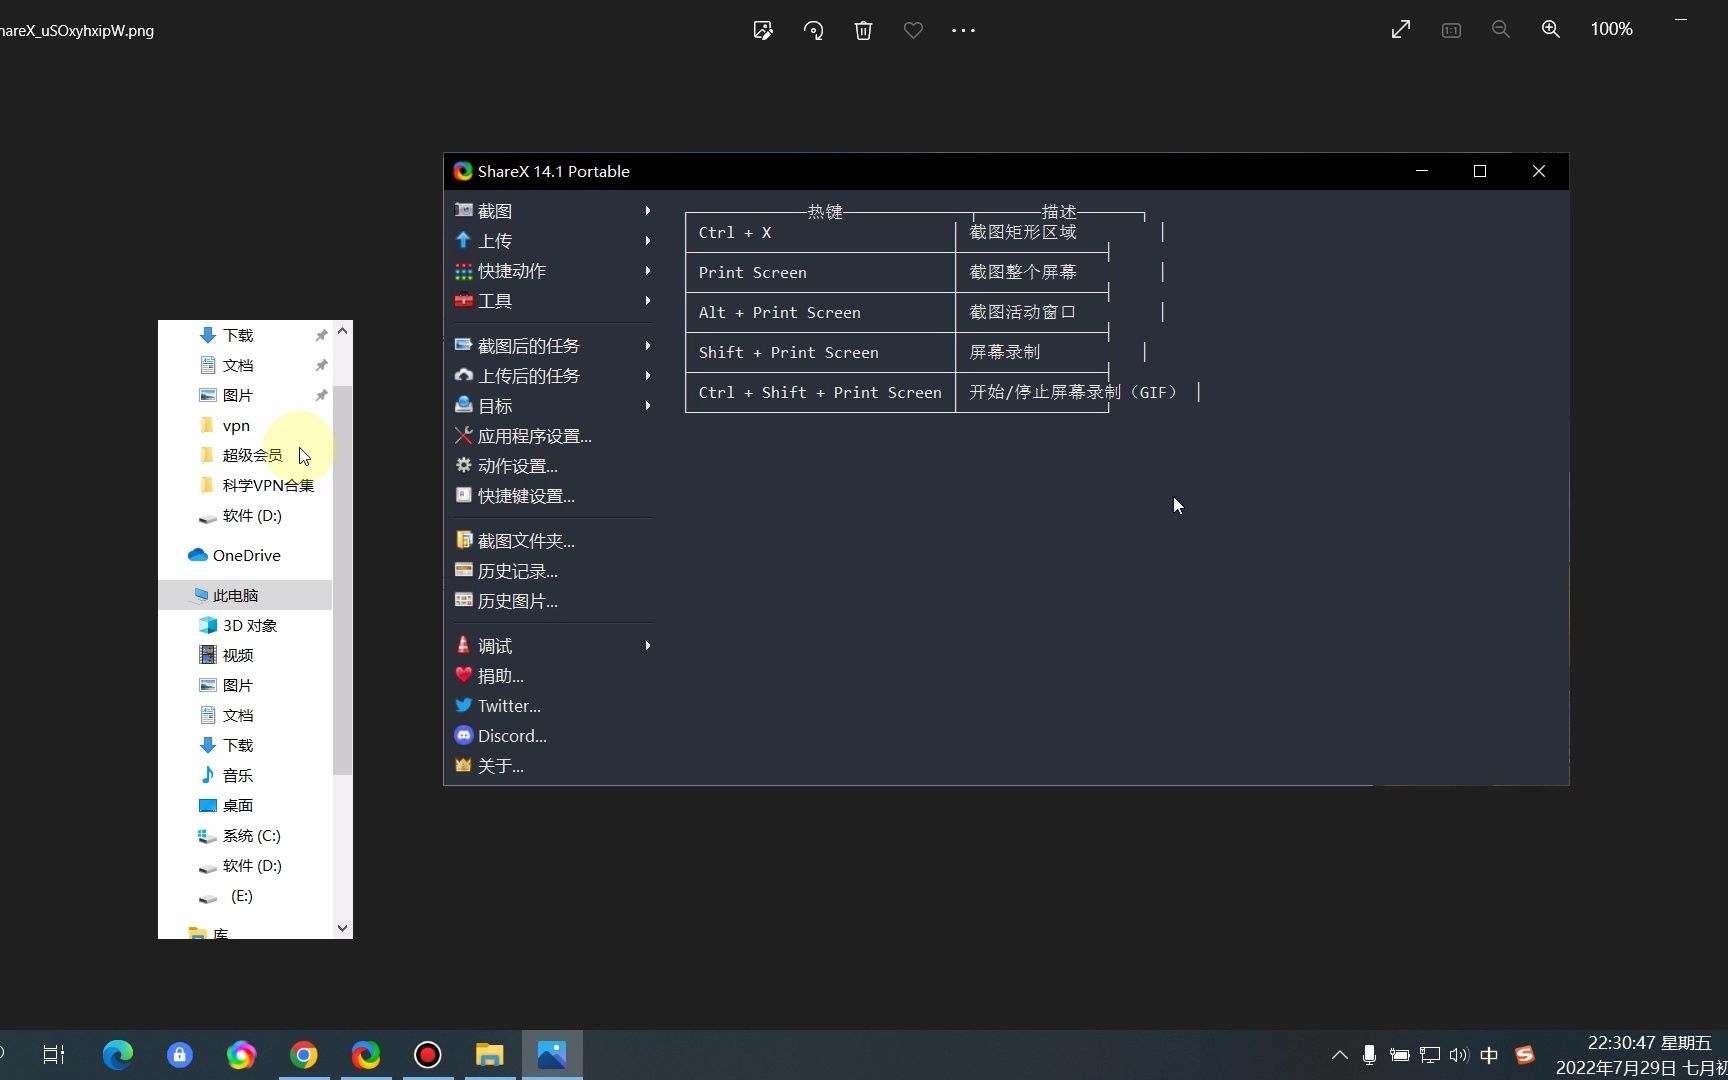This screenshot has width=1728, height=1080.
Task: Expand the 截图后的任务 submenu arrow
Action: coord(648,346)
